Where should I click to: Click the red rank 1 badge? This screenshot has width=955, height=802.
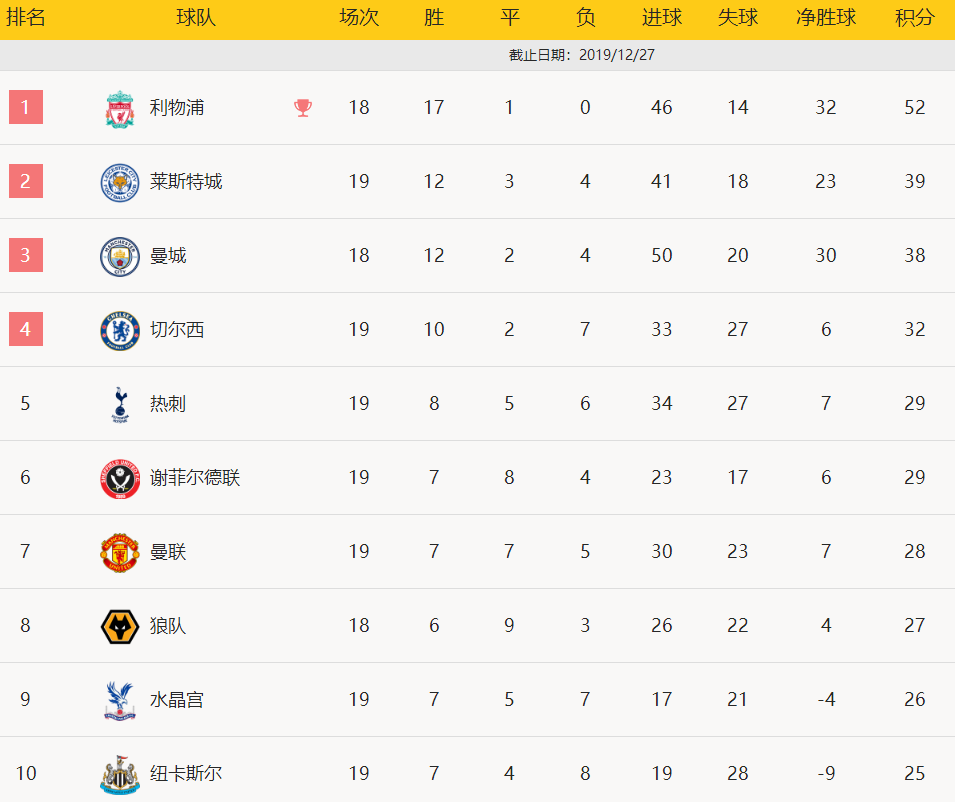[26, 107]
